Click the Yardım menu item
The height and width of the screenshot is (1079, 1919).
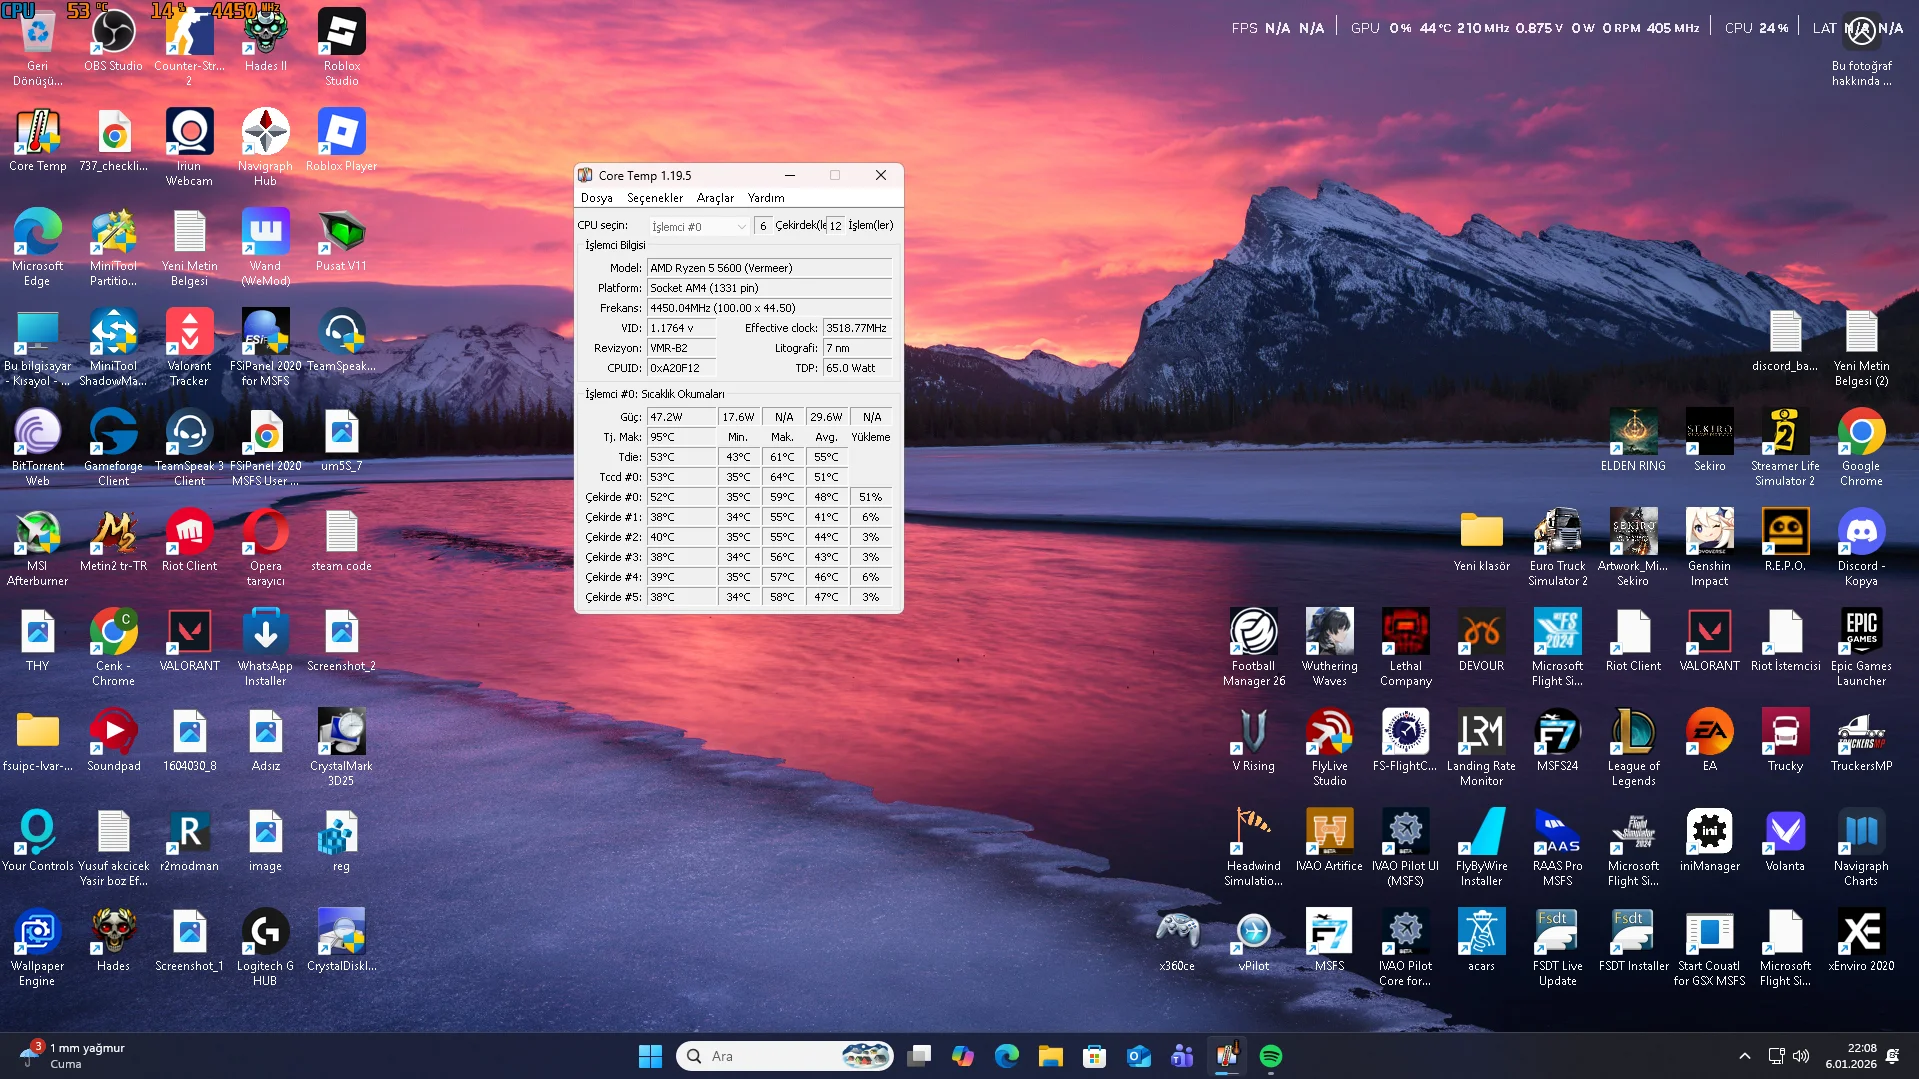[766, 198]
